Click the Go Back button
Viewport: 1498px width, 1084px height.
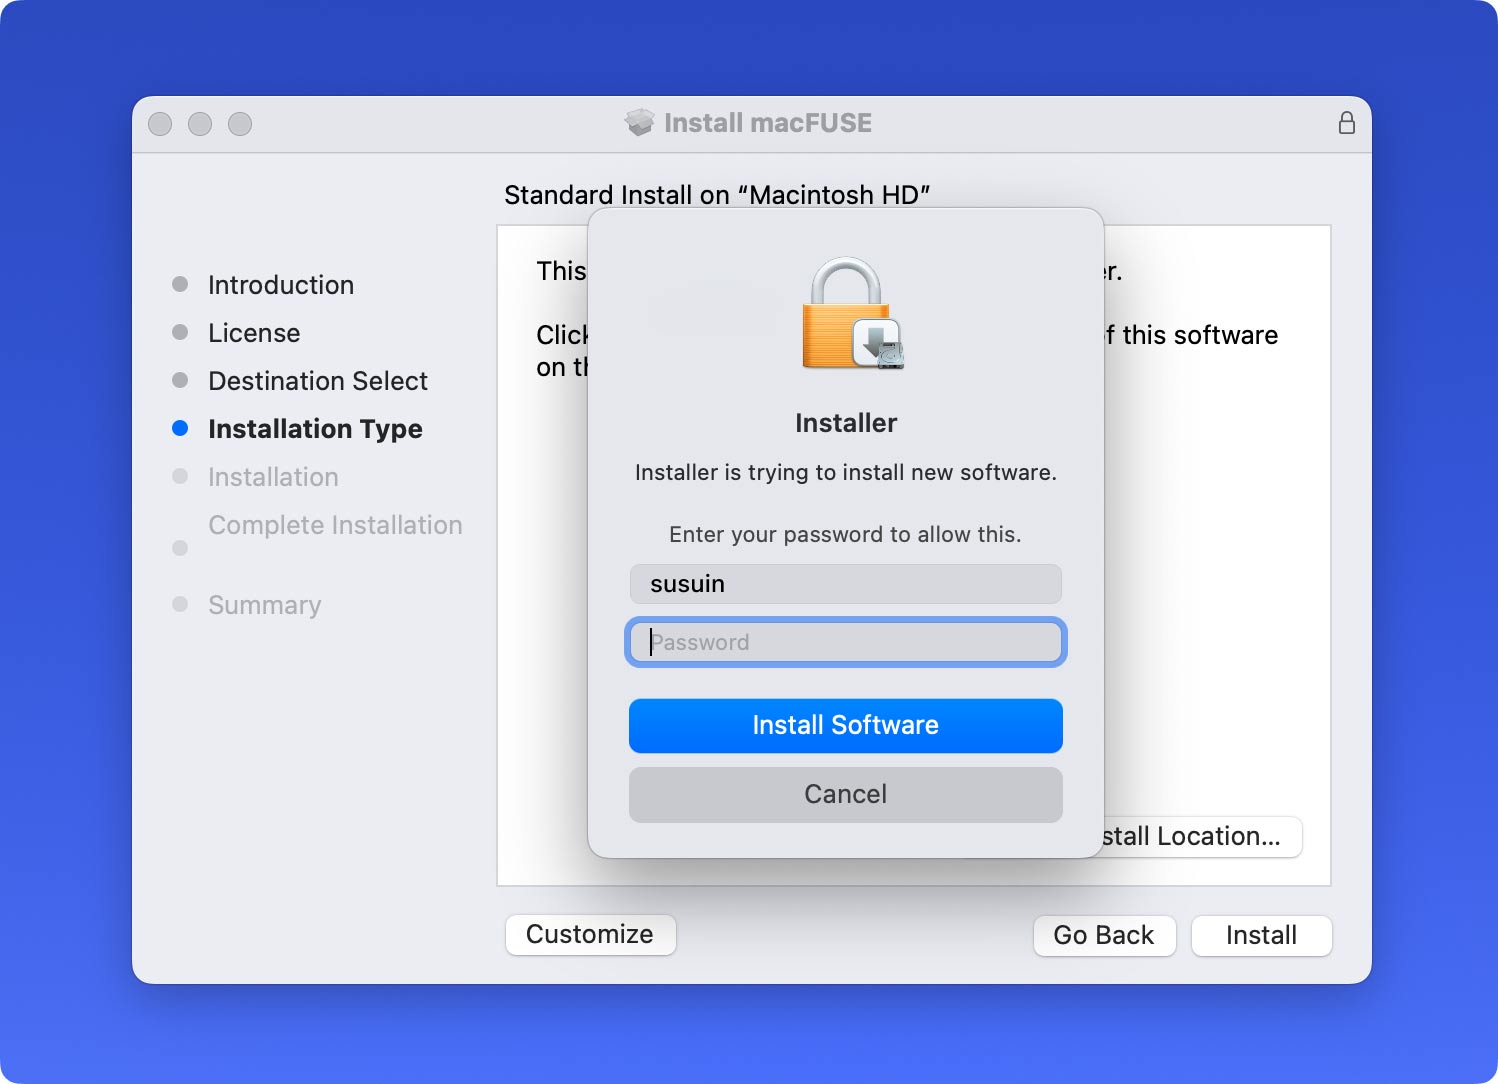(x=1104, y=935)
